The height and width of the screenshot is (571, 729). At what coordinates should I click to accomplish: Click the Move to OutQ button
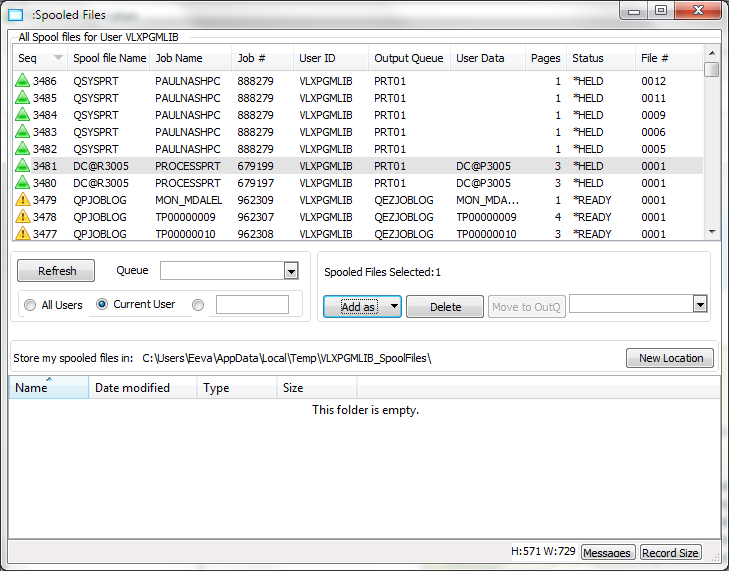tap(526, 306)
